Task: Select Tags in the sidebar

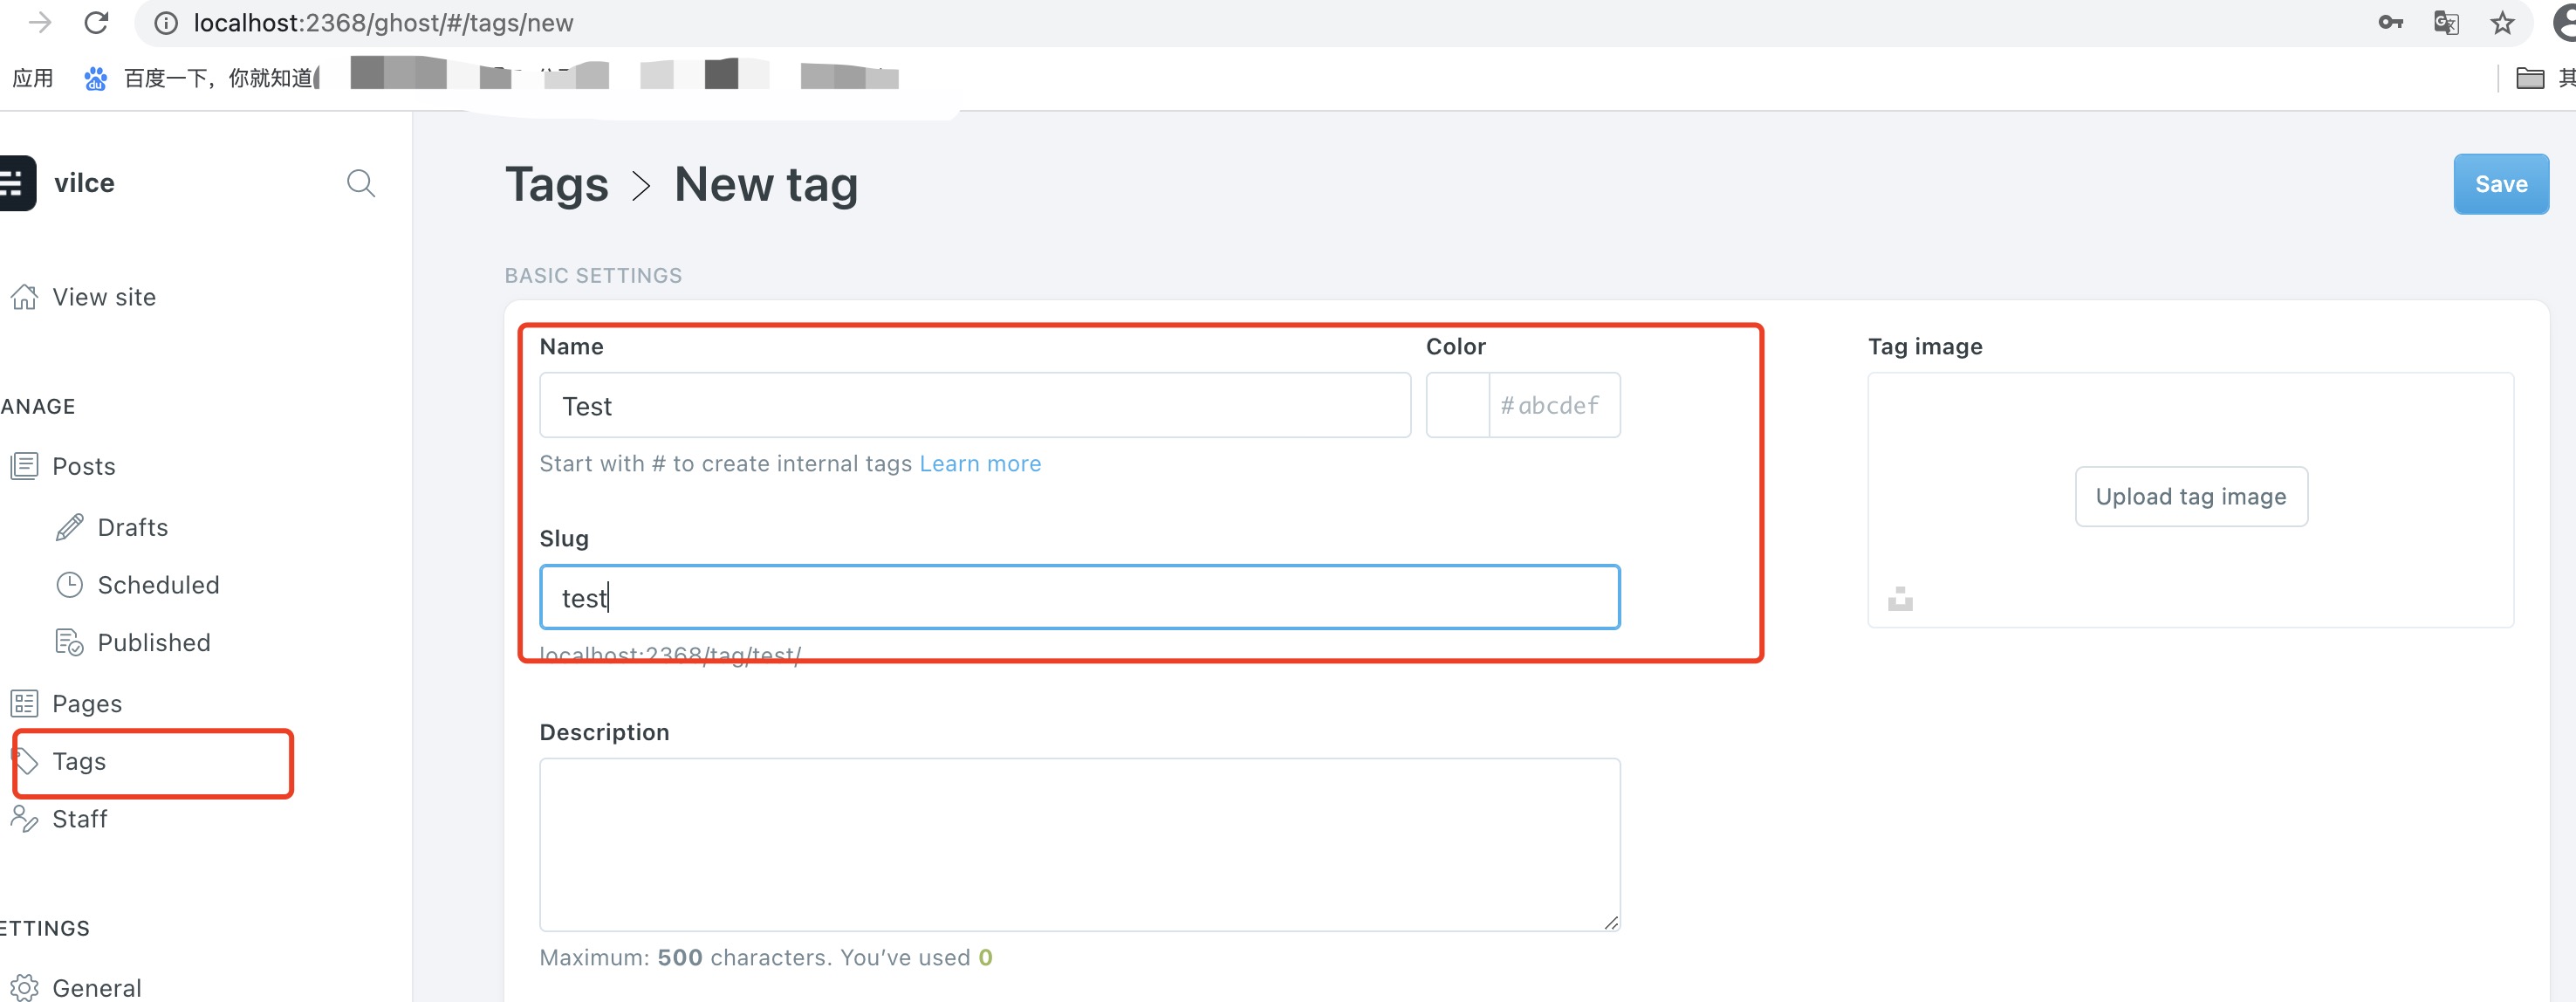Action: [79, 761]
